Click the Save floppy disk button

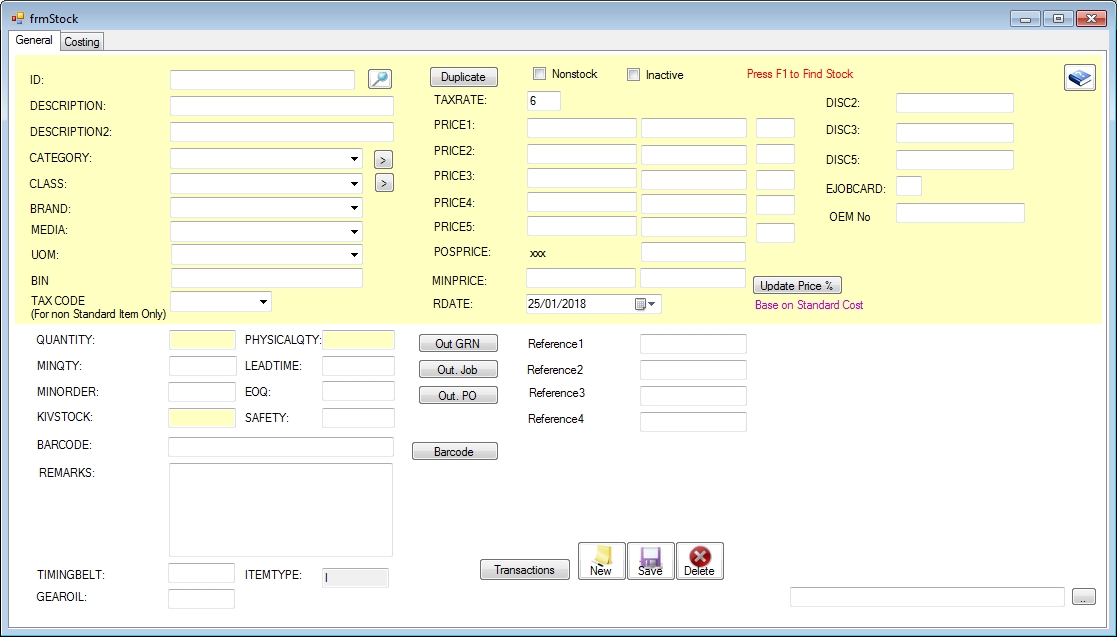[x=650, y=561]
